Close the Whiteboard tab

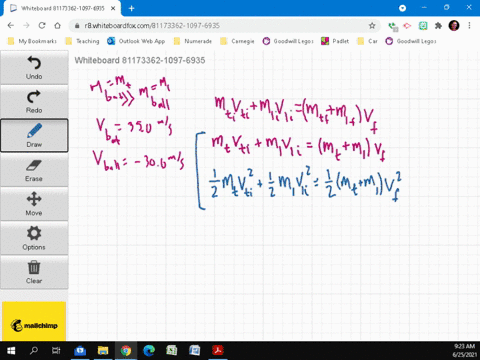click(113, 8)
